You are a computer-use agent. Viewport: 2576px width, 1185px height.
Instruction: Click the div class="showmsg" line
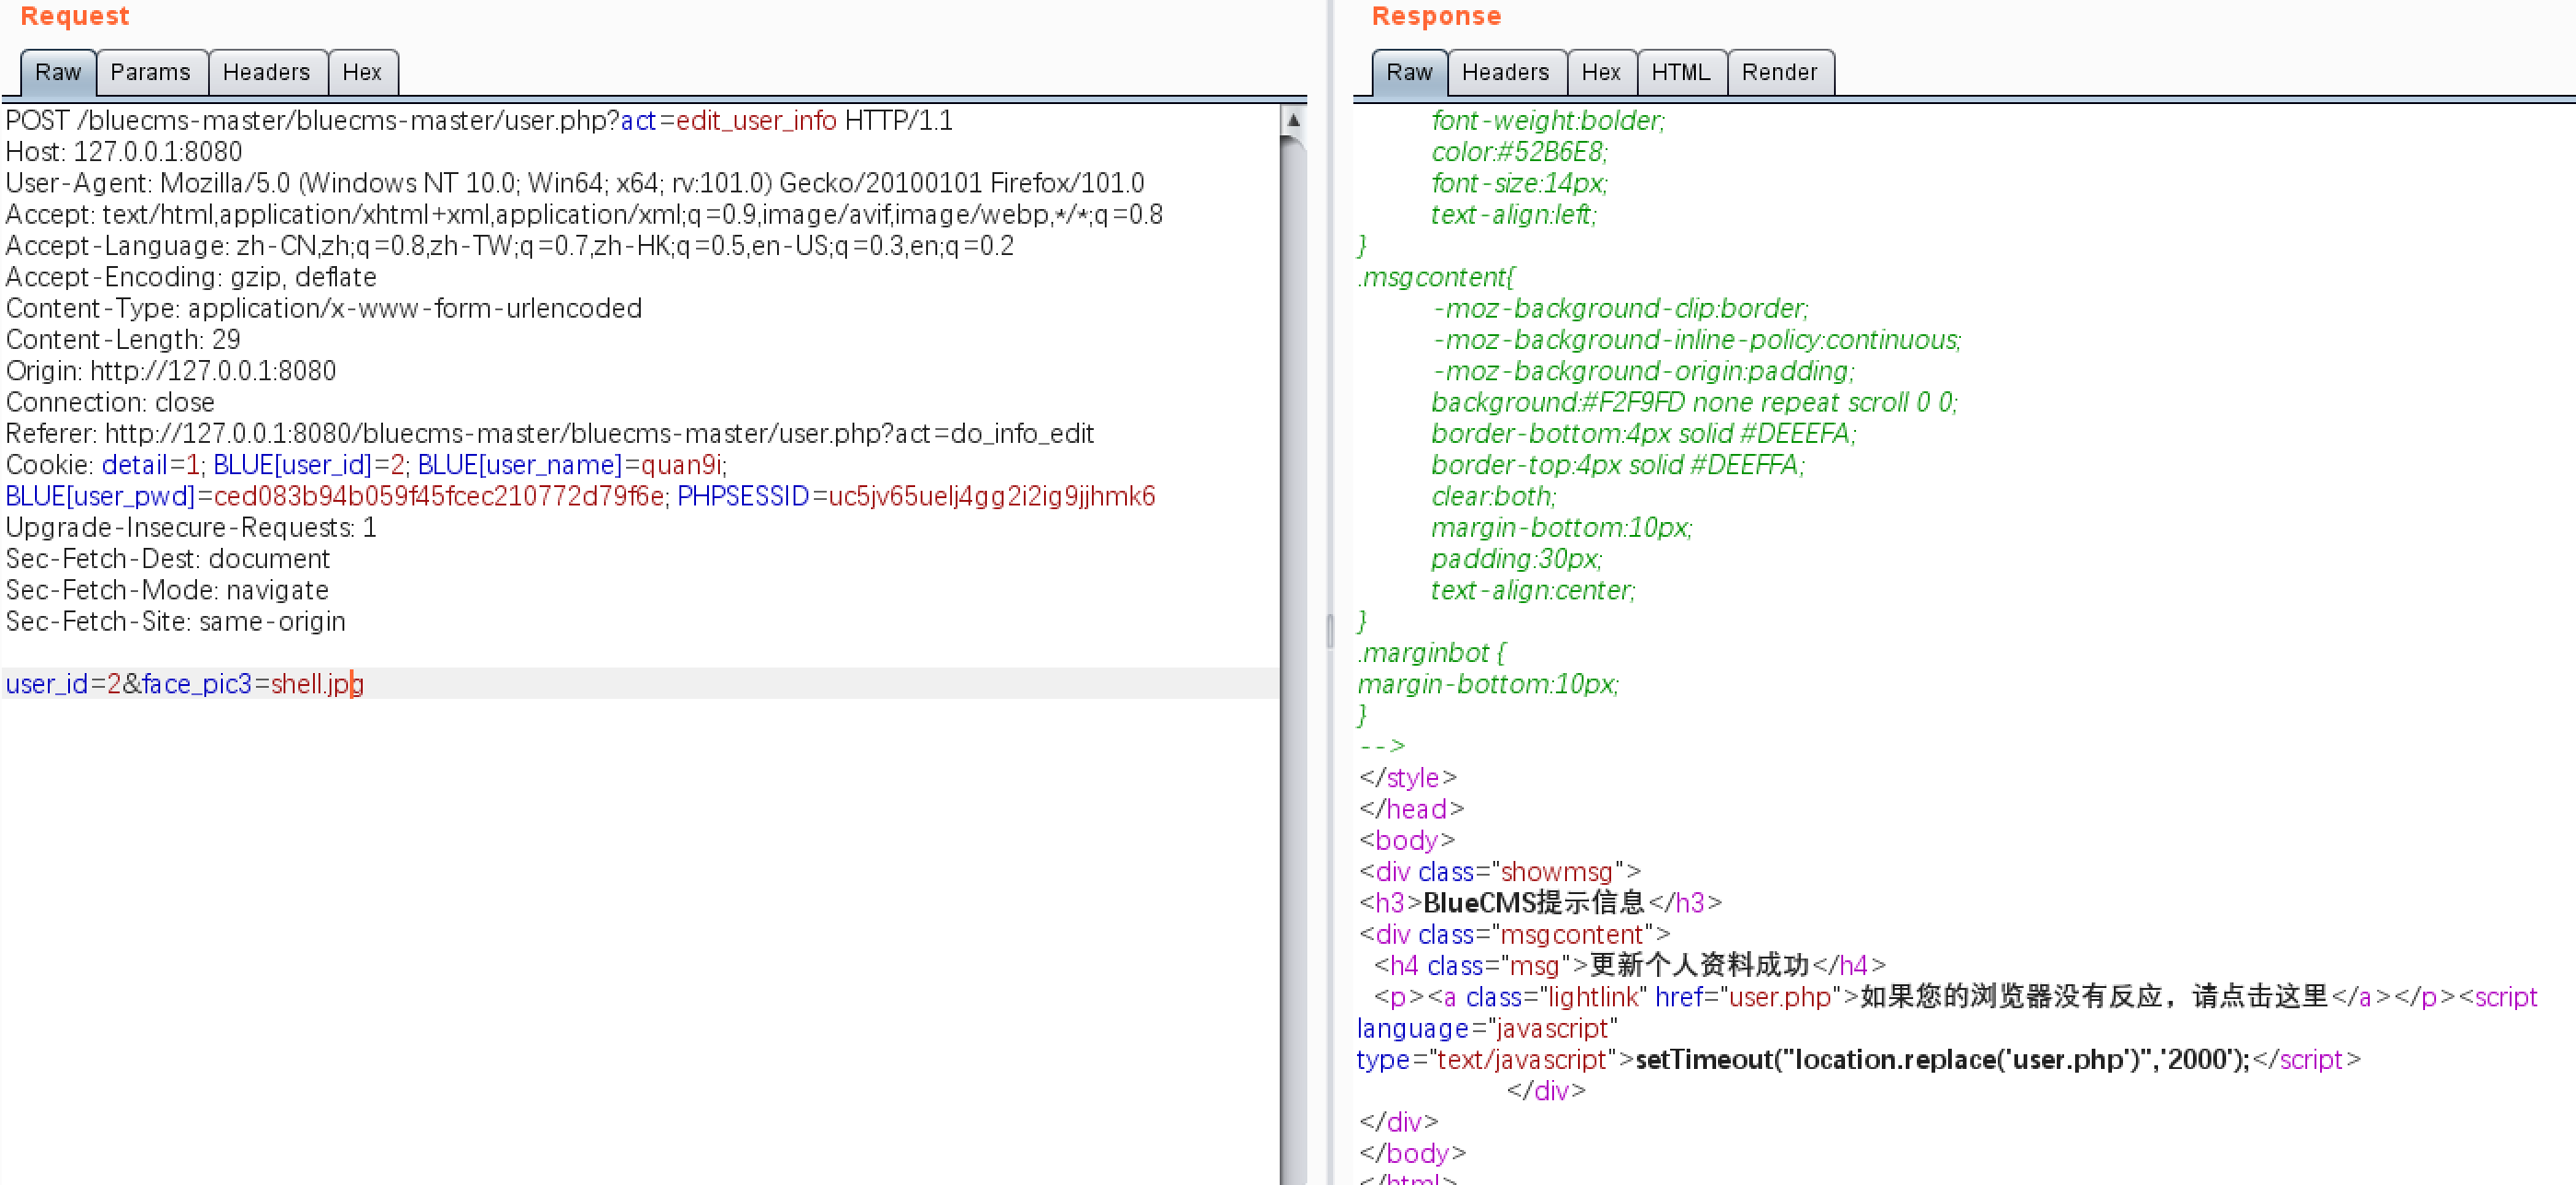coord(1499,872)
